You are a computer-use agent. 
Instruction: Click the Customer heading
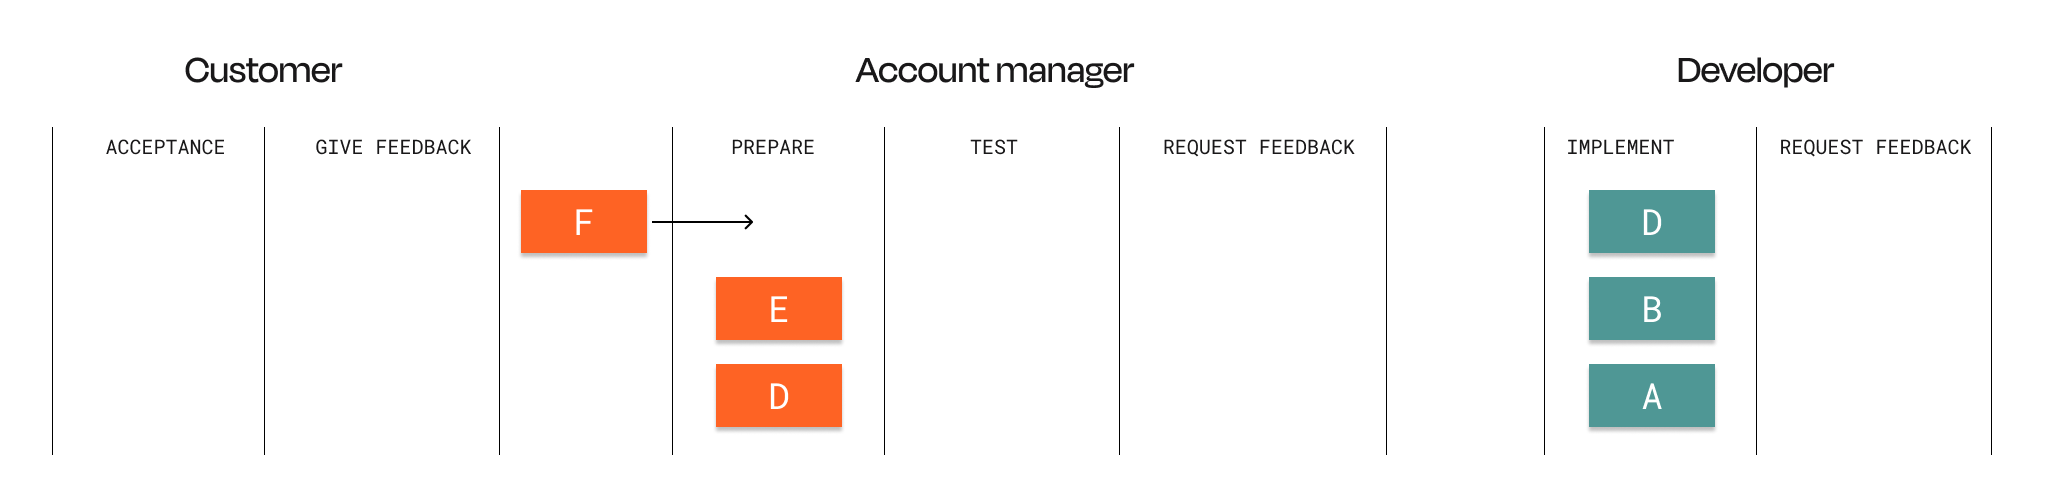(263, 70)
